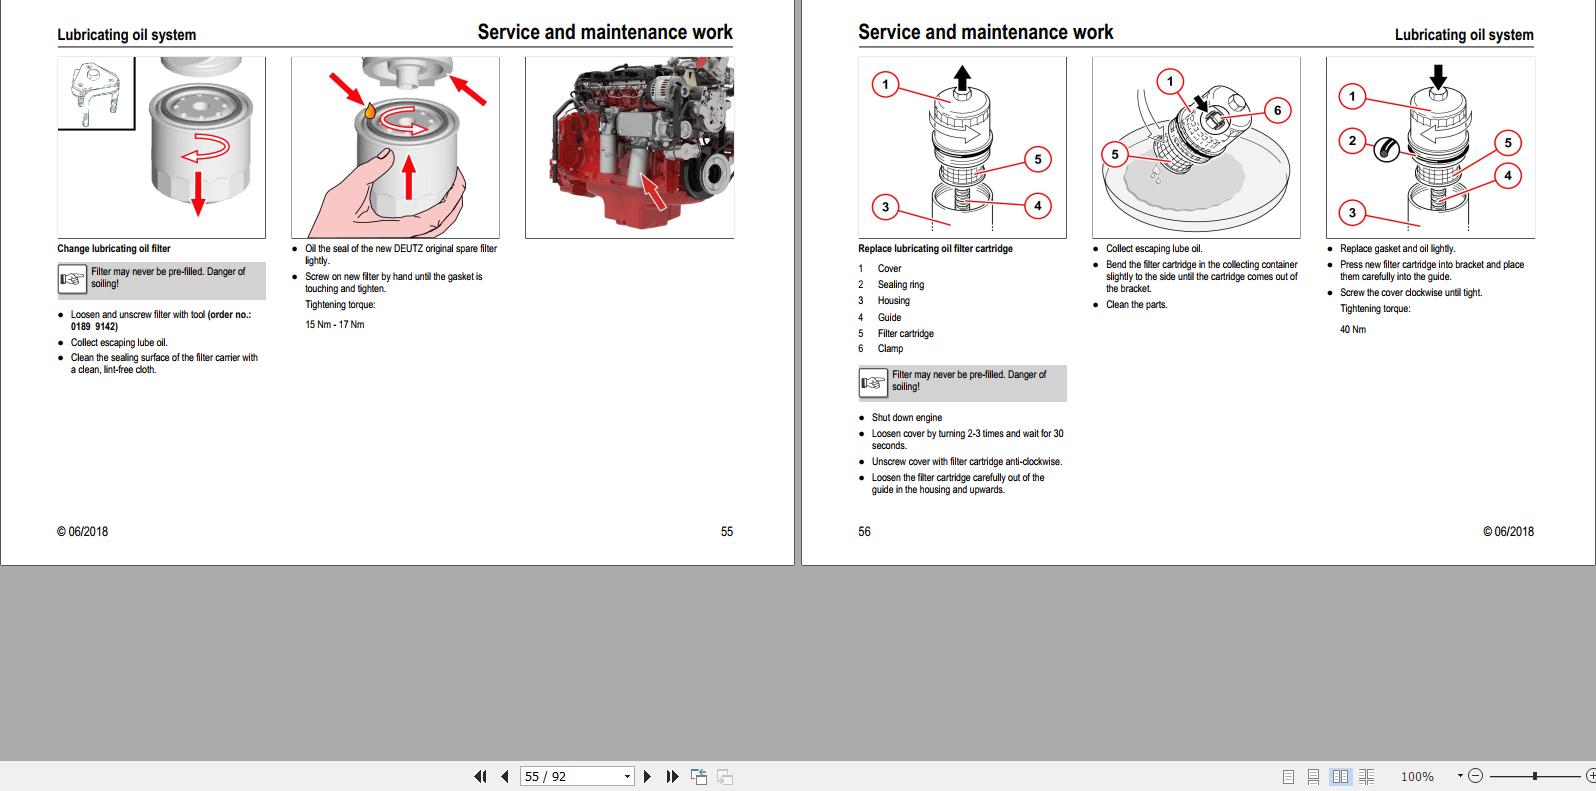Click the 'Shut down engine' bullet
Screen dimensions: 1596x791
(x=907, y=418)
